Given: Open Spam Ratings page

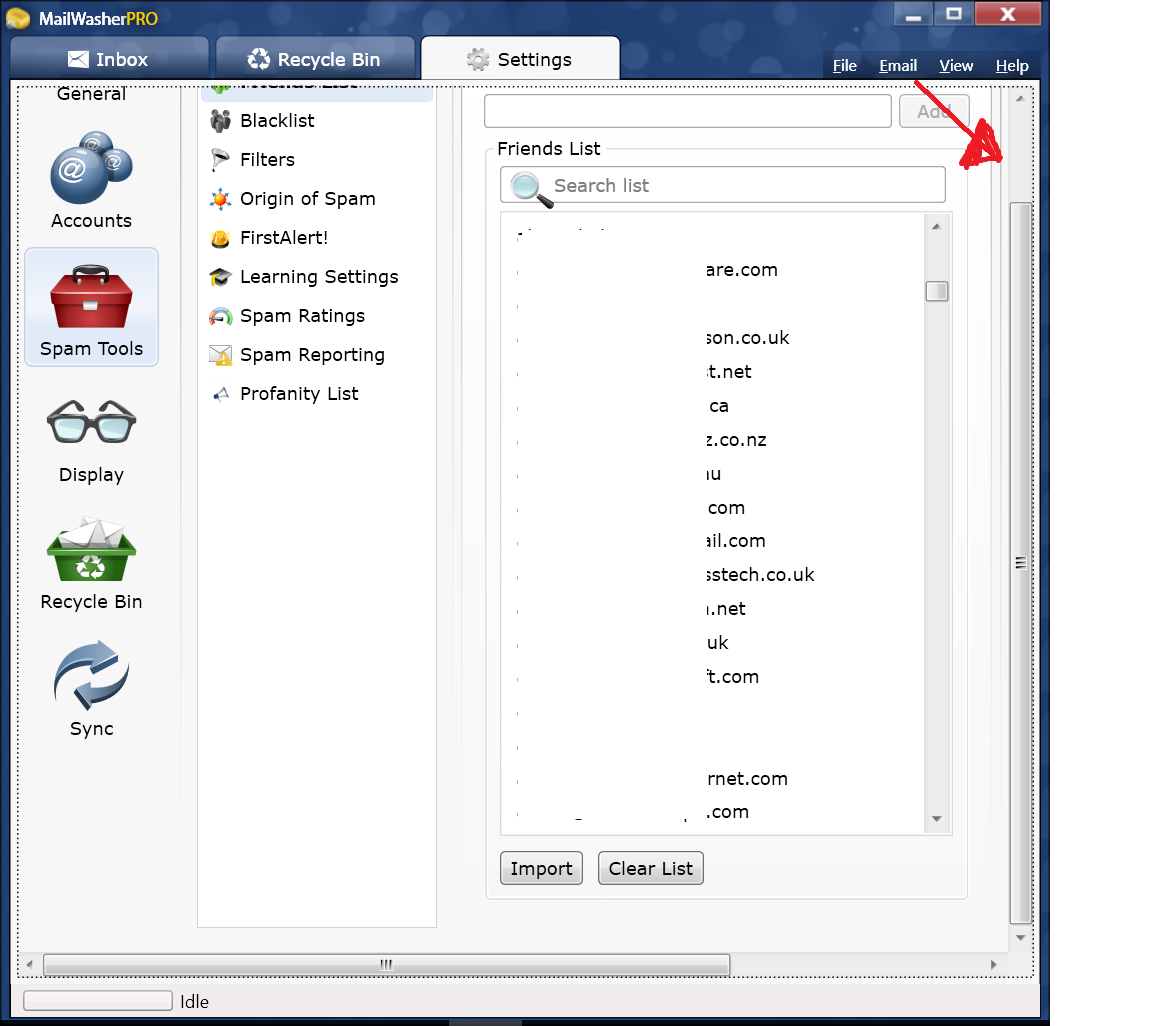Looking at the screenshot, I should pyautogui.click(x=303, y=316).
